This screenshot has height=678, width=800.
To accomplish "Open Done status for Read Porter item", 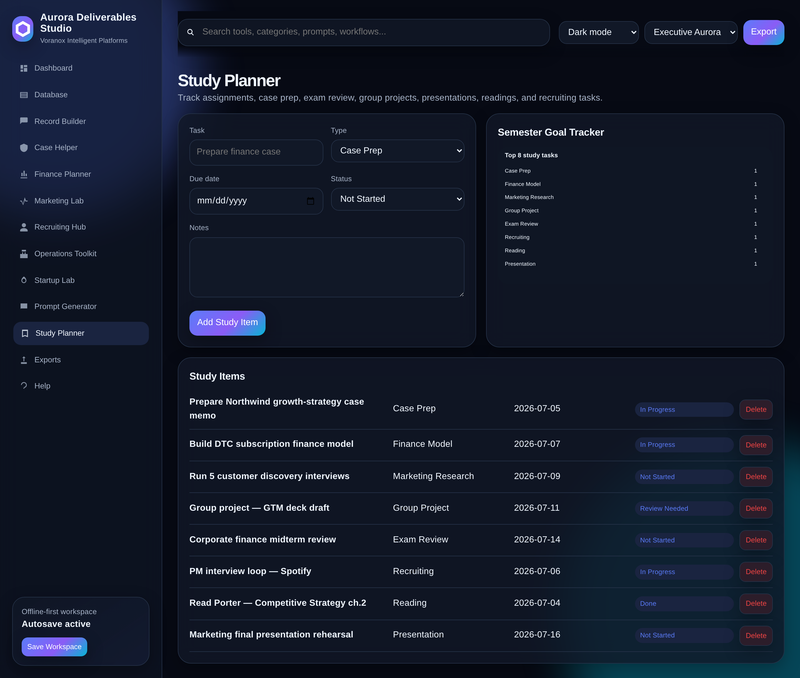I will coord(684,604).
